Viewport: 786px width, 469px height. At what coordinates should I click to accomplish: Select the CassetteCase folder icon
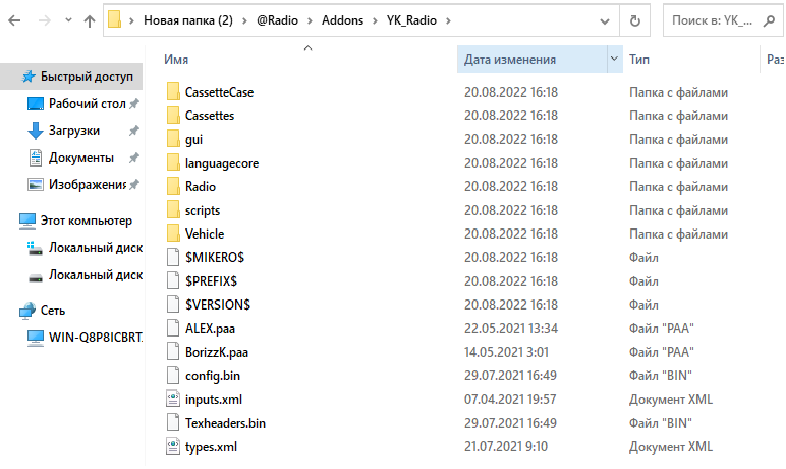pyautogui.click(x=173, y=92)
